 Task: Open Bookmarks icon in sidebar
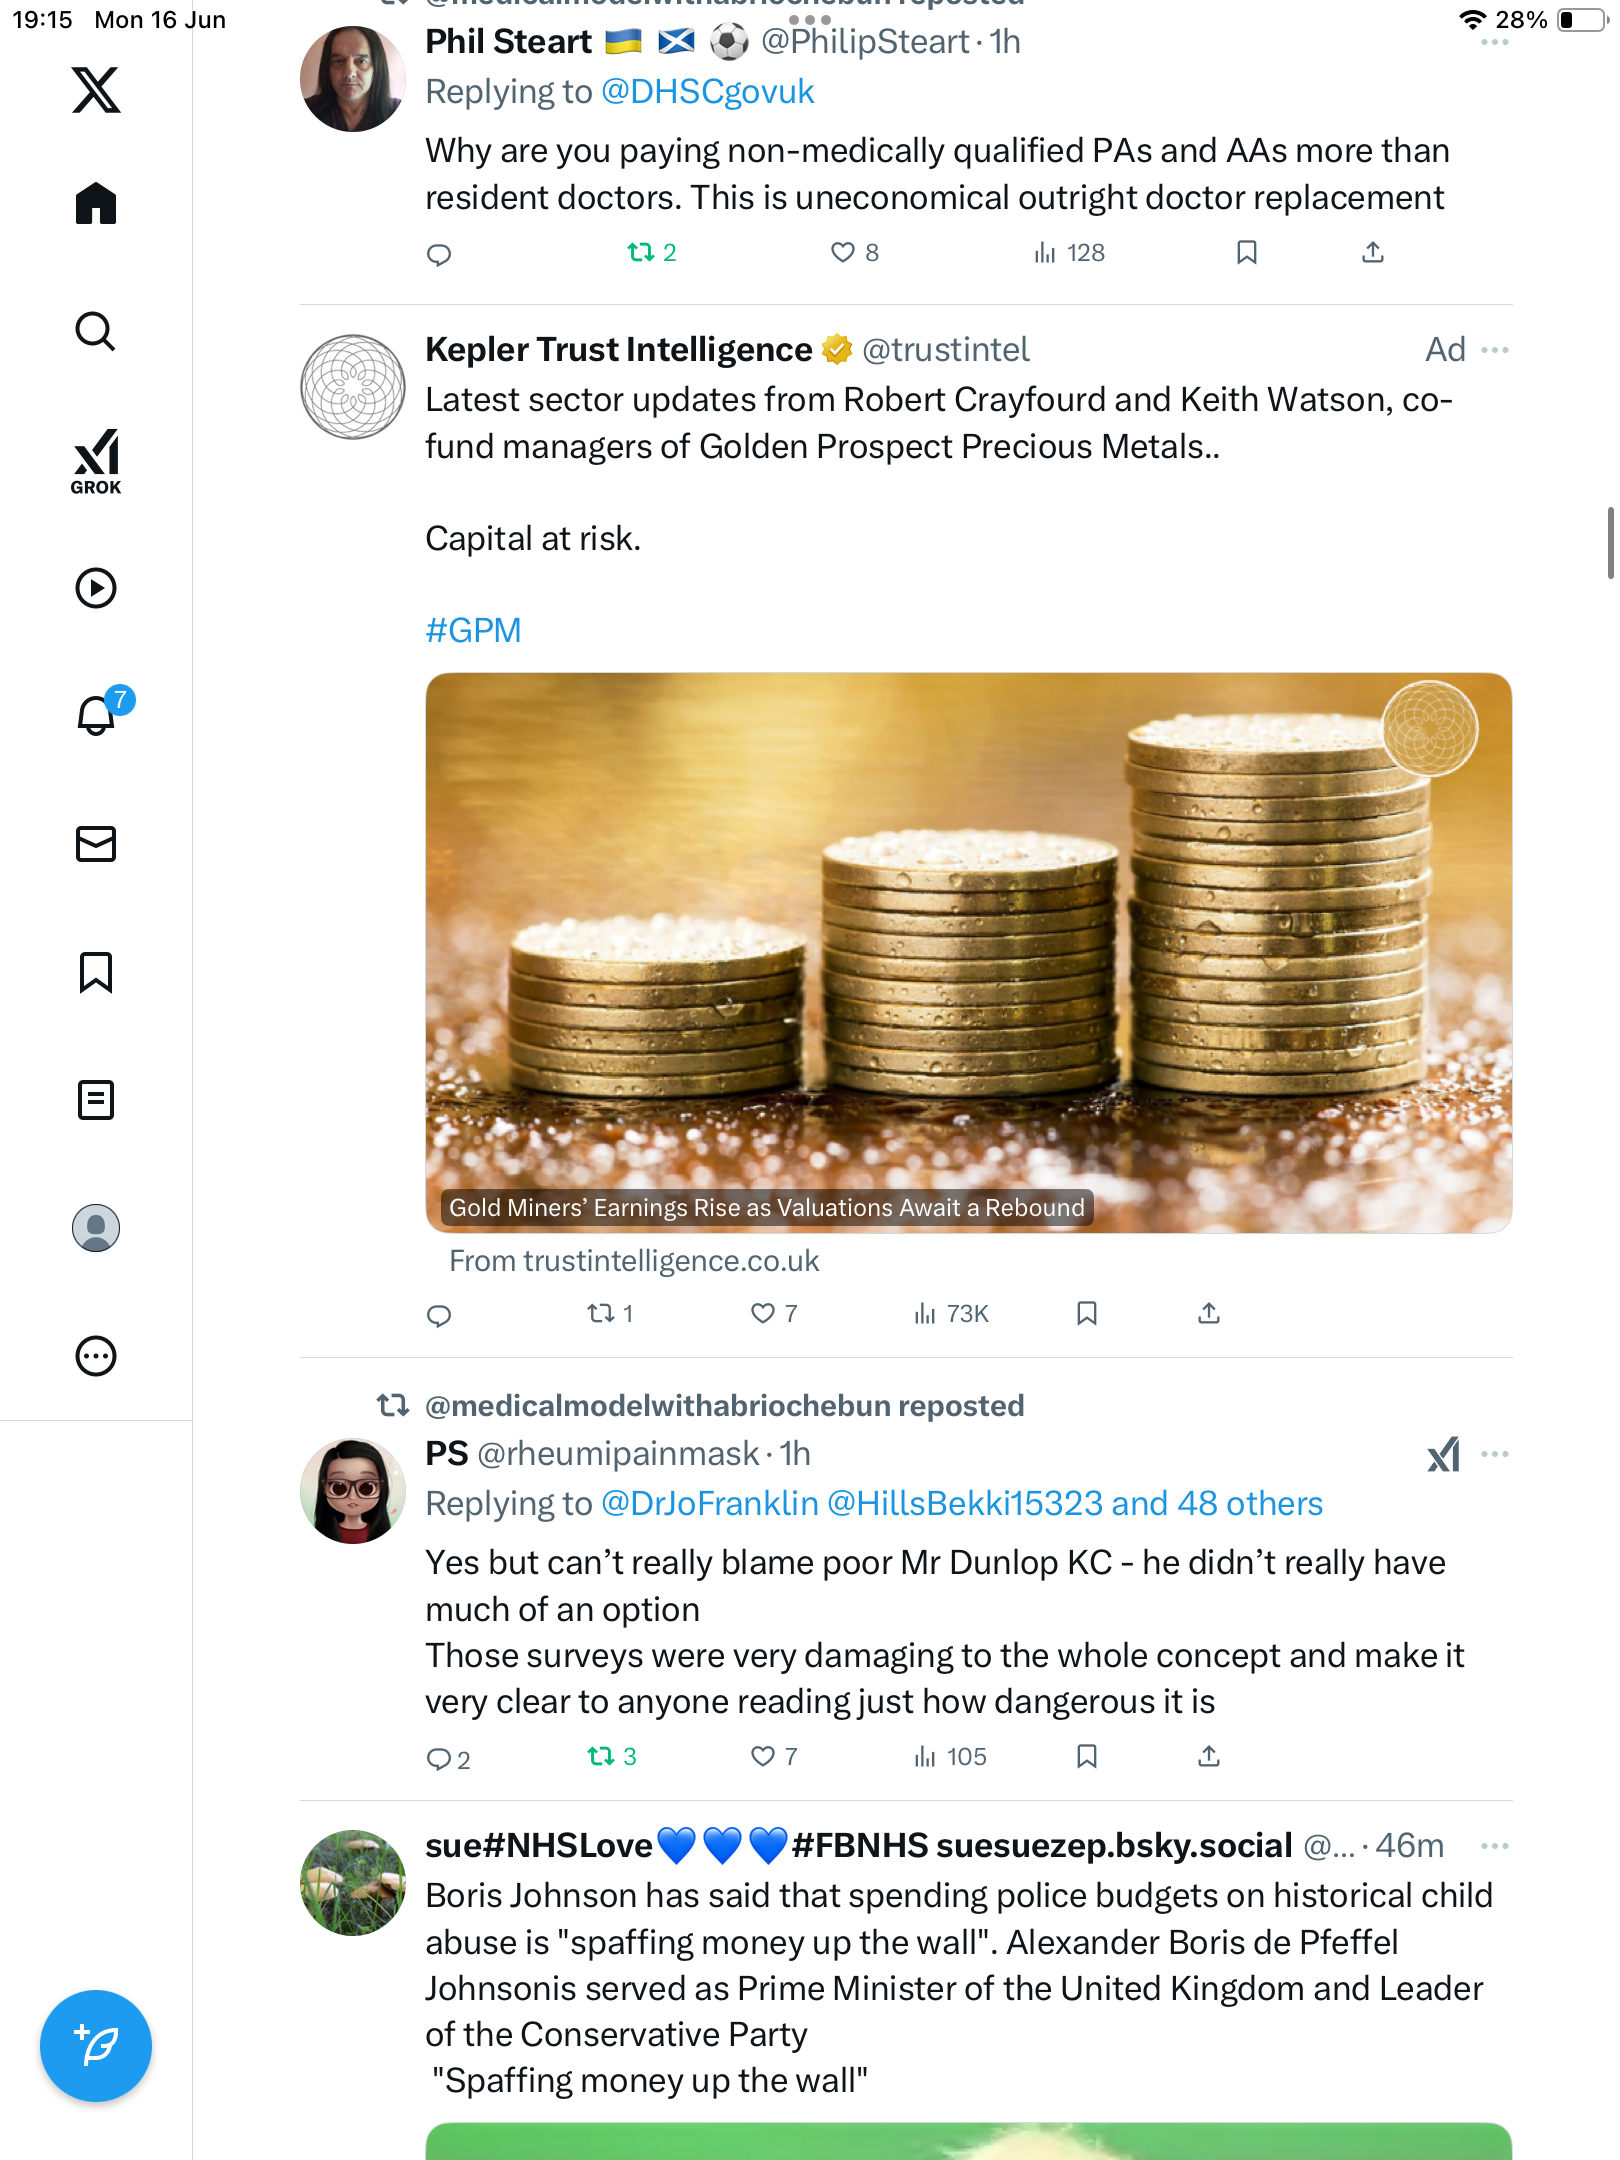pyautogui.click(x=96, y=972)
